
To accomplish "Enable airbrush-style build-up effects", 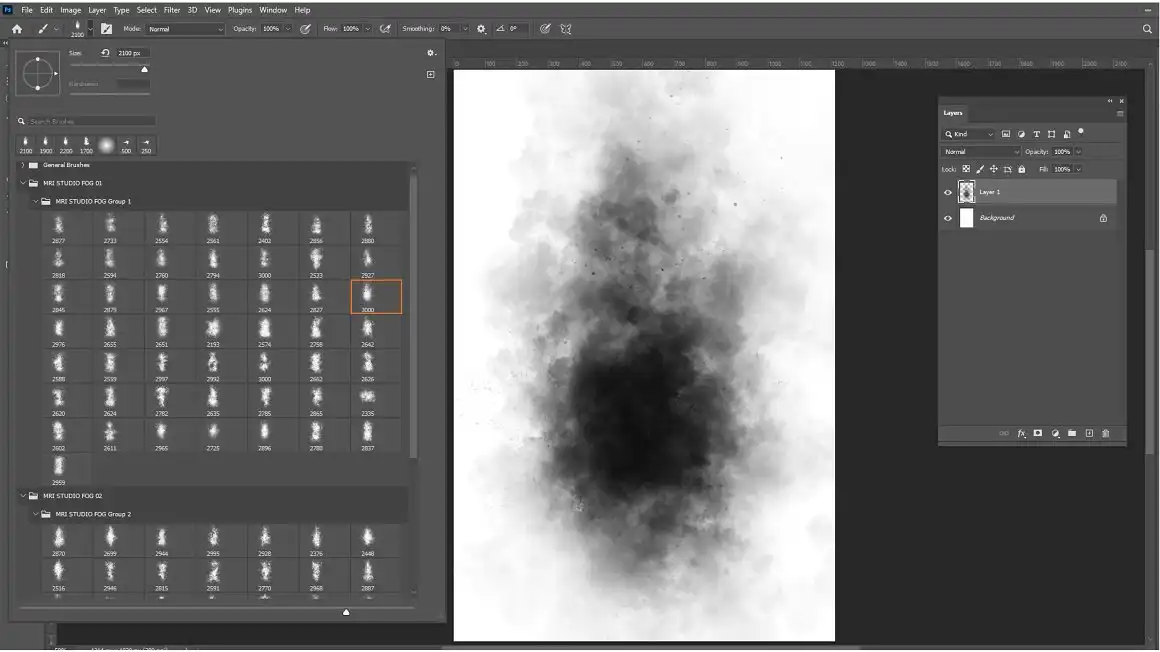I will pos(385,29).
